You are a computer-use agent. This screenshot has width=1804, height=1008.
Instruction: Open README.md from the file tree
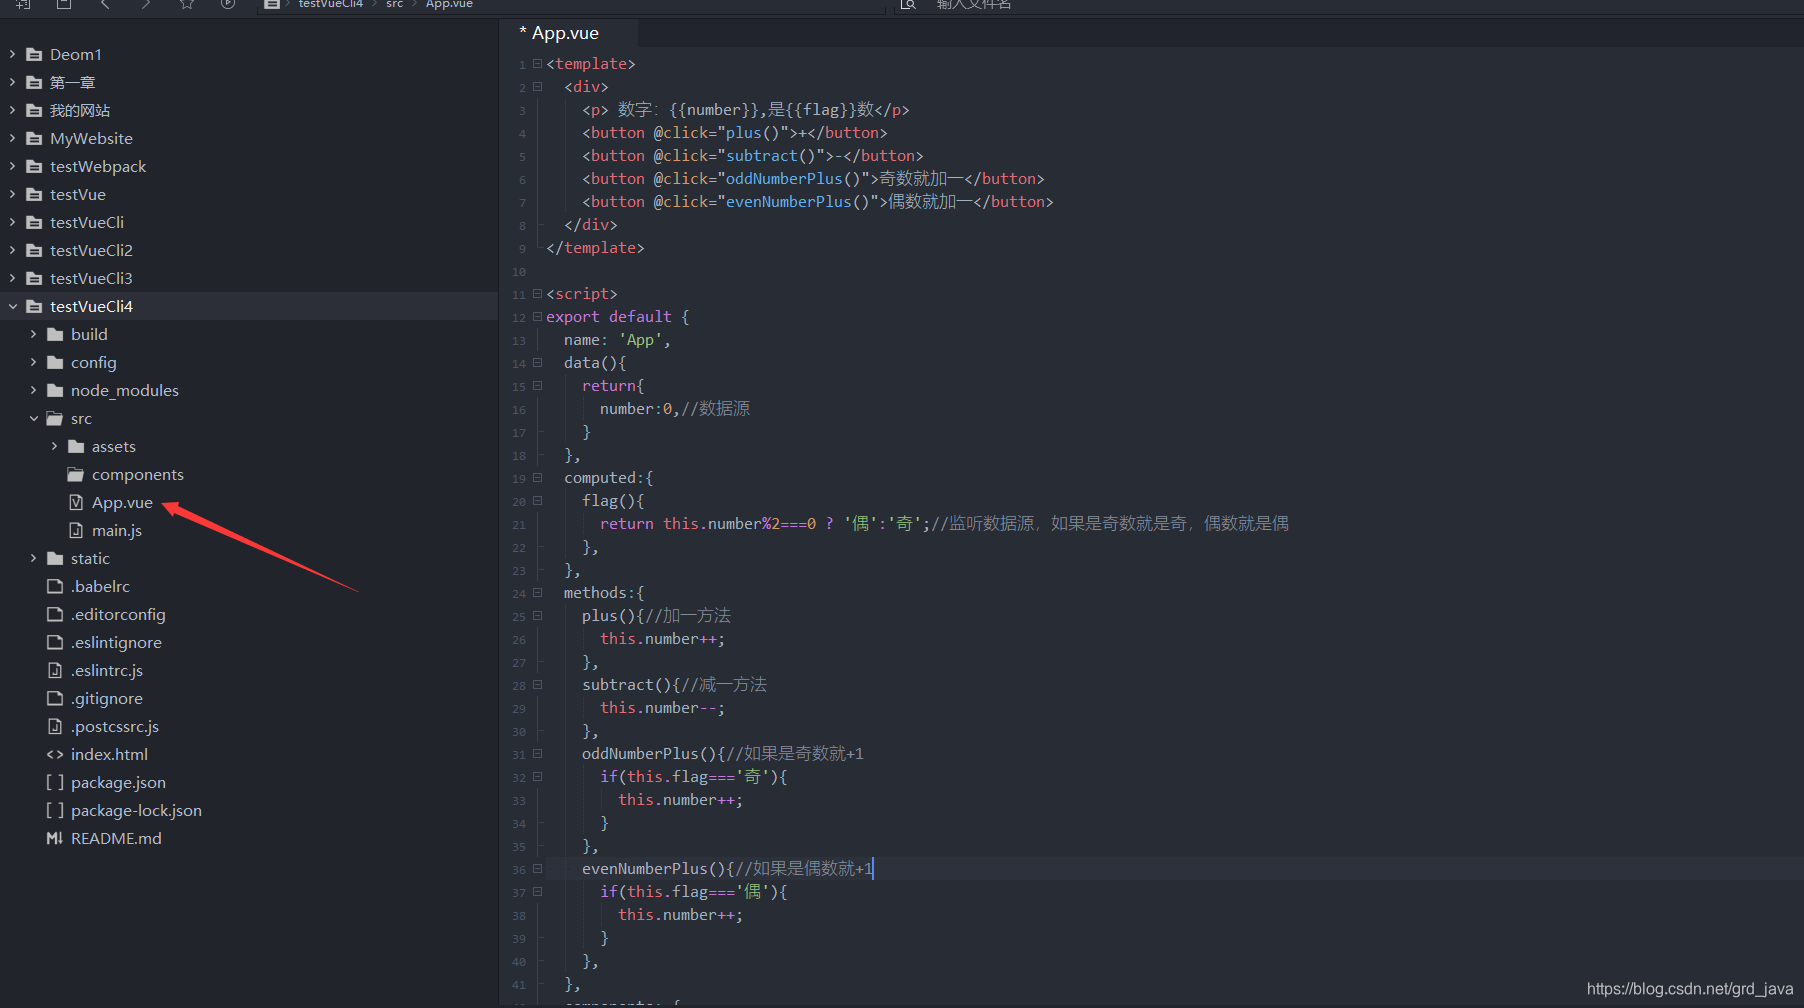point(116,838)
